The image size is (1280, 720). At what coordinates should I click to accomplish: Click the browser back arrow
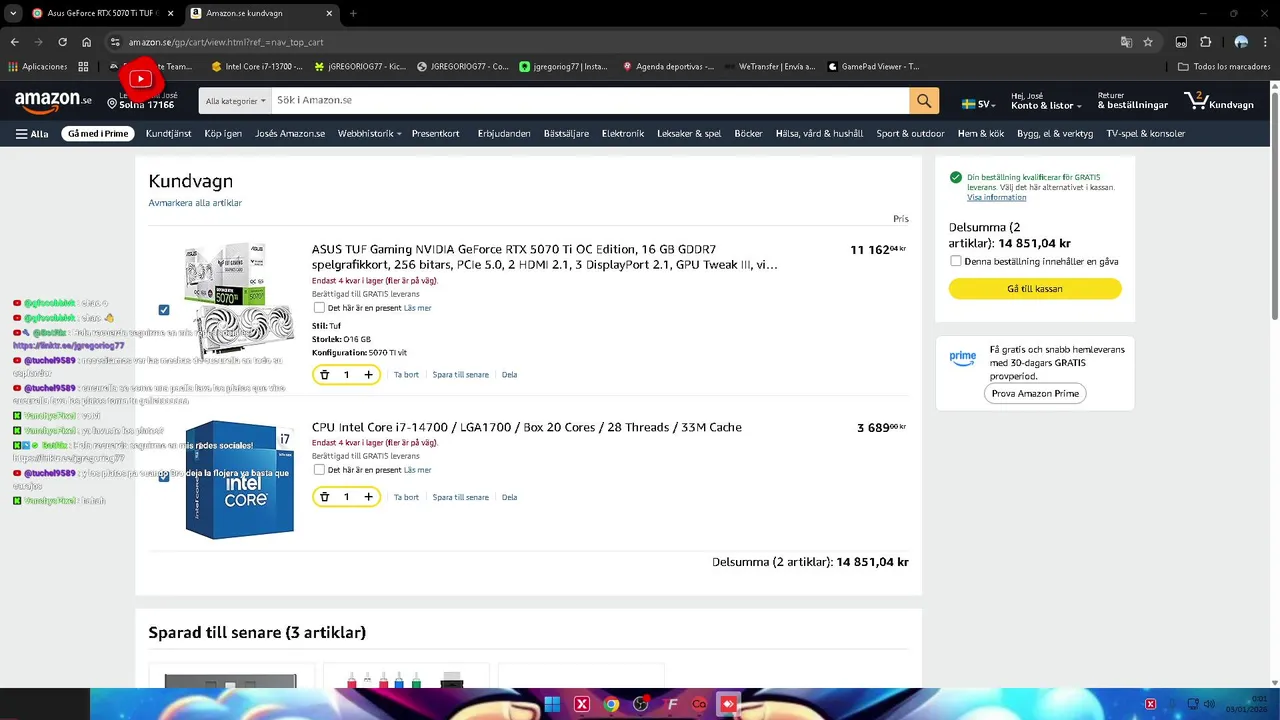click(x=14, y=42)
